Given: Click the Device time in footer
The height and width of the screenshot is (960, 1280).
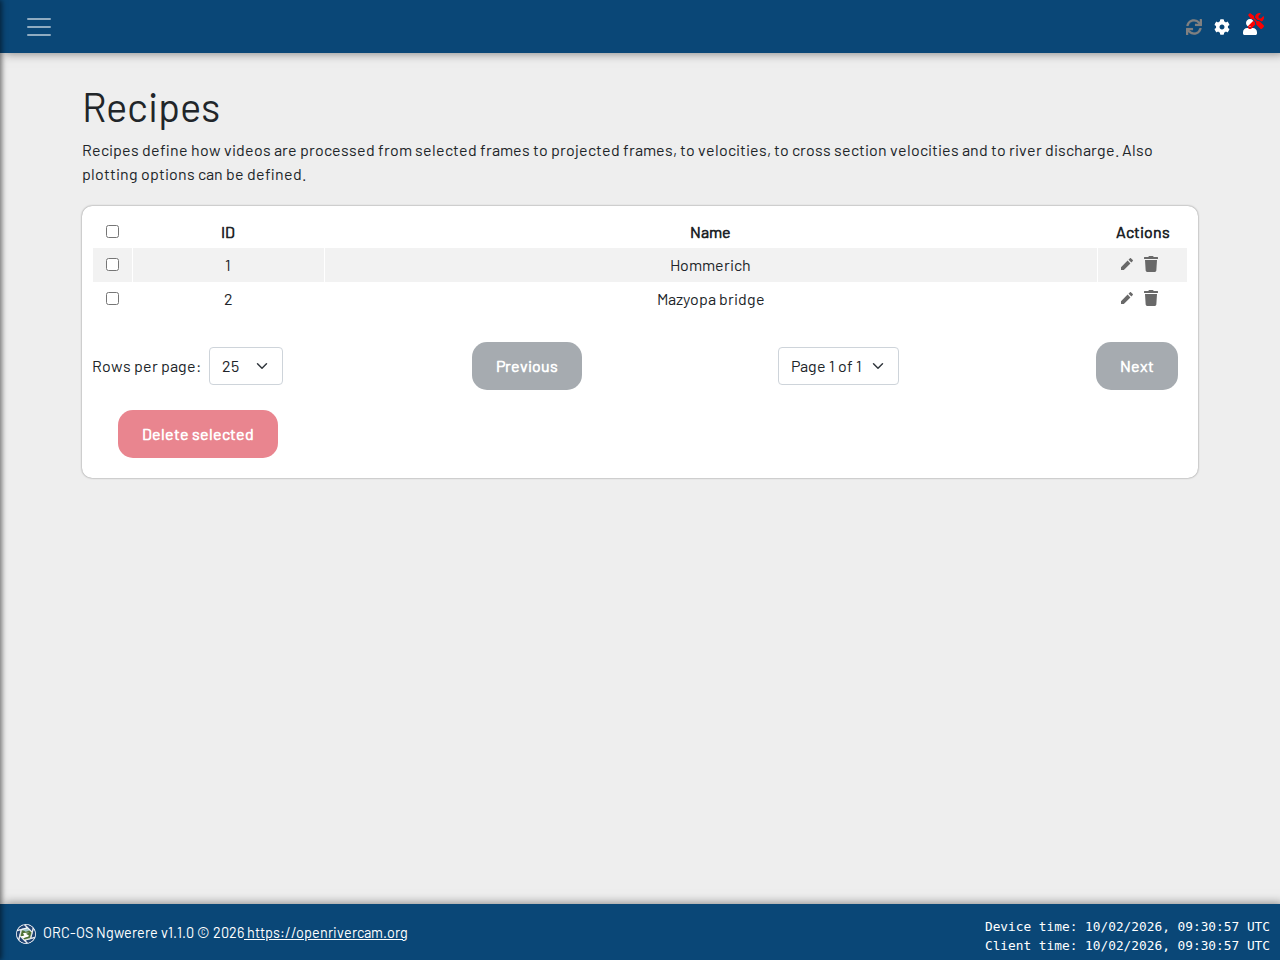Looking at the screenshot, I should 1127,927.
